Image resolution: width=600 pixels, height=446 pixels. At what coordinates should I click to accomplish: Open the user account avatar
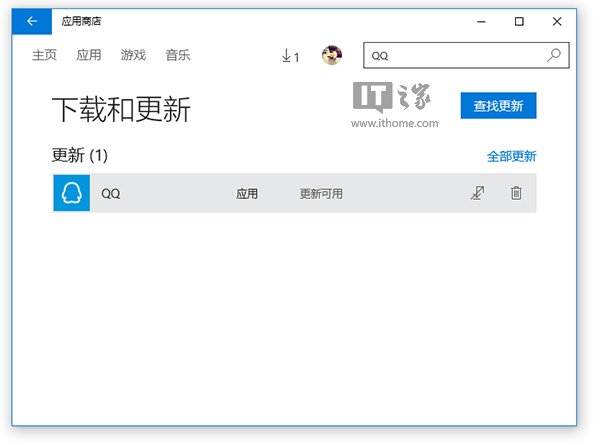point(332,55)
